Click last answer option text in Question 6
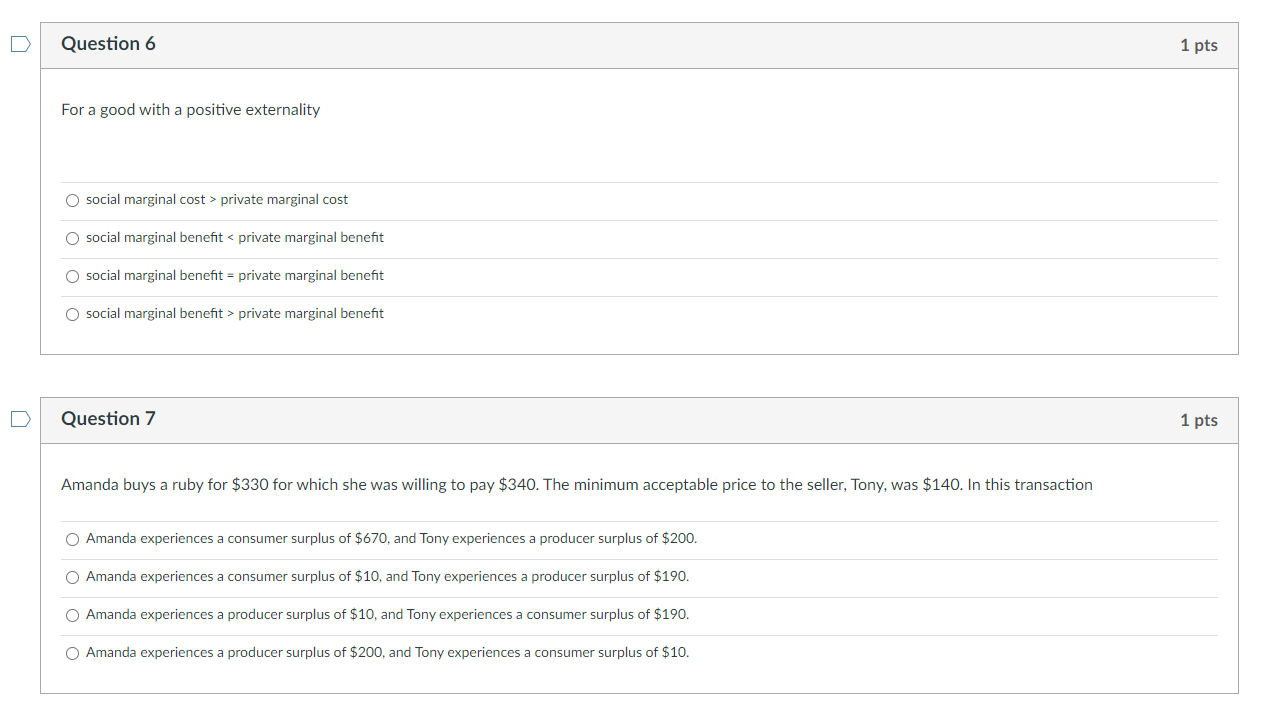This screenshot has width=1282, height=715. [x=233, y=313]
